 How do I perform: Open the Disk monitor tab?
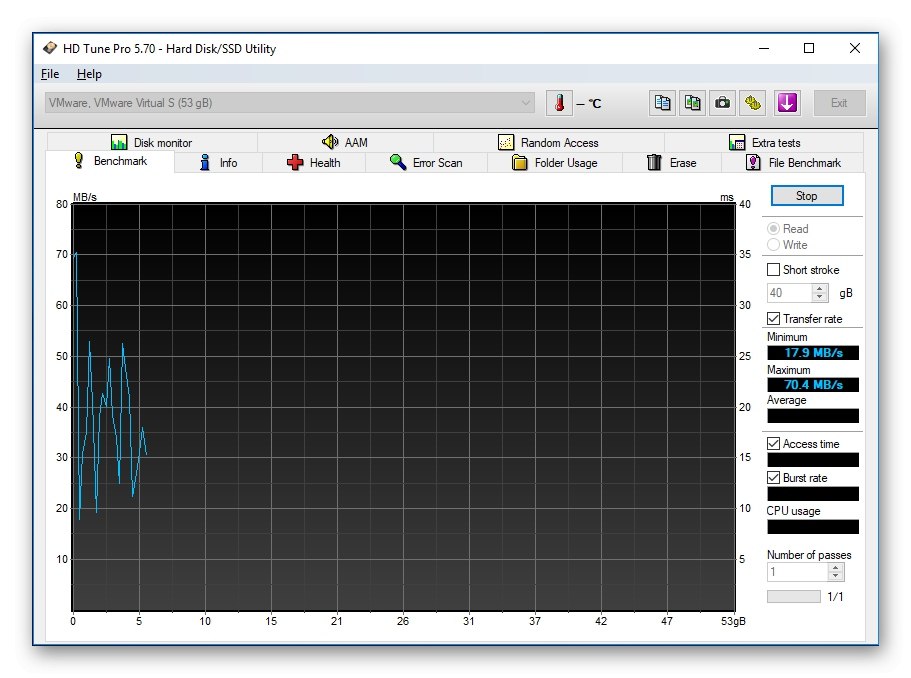pyautogui.click(x=151, y=143)
